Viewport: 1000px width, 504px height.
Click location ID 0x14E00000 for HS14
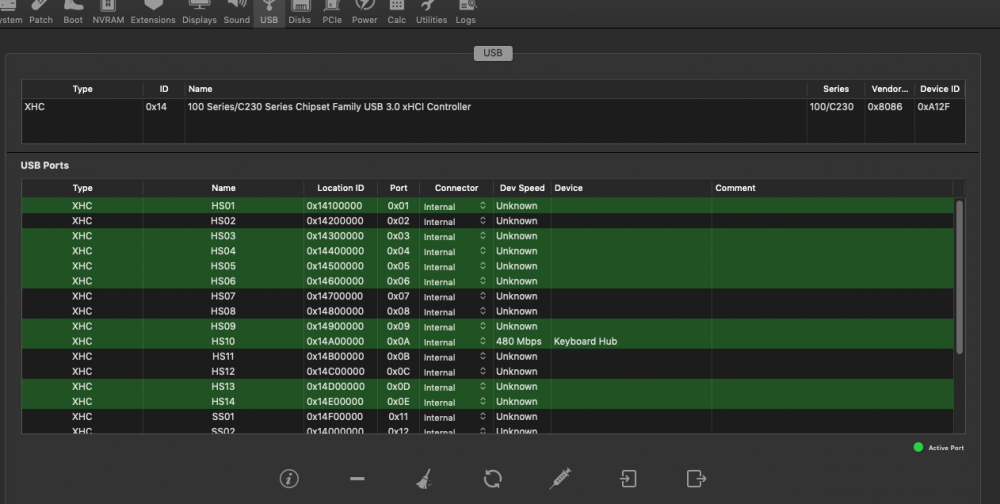(335, 401)
